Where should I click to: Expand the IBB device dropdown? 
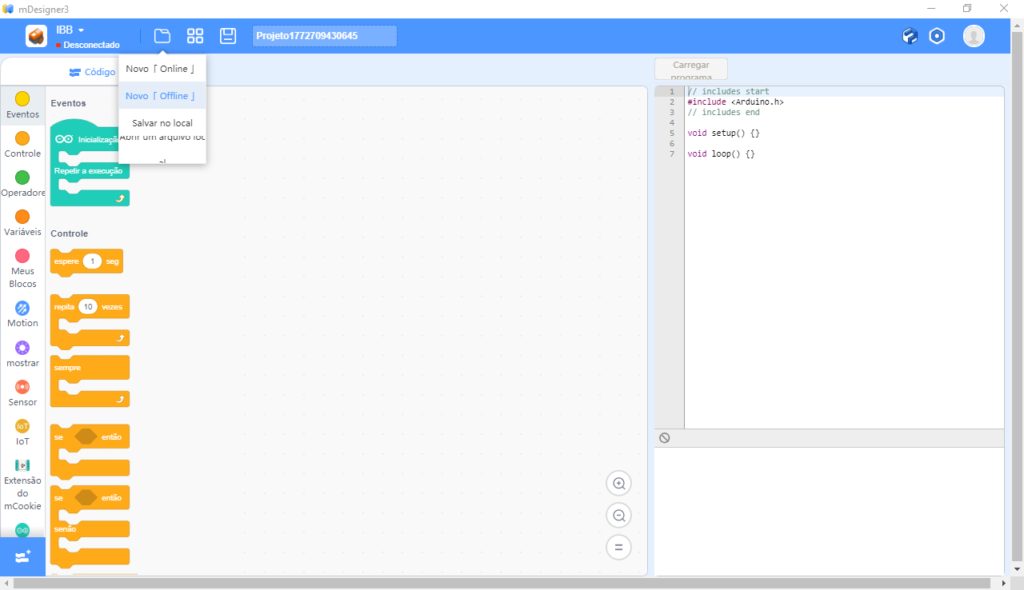(x=81, y=30)
